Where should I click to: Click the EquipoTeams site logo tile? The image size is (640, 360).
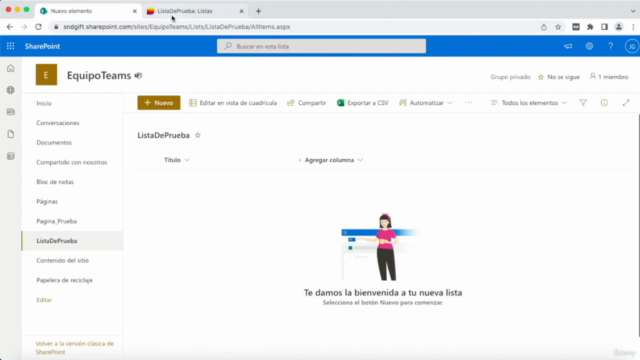point(46,75)
